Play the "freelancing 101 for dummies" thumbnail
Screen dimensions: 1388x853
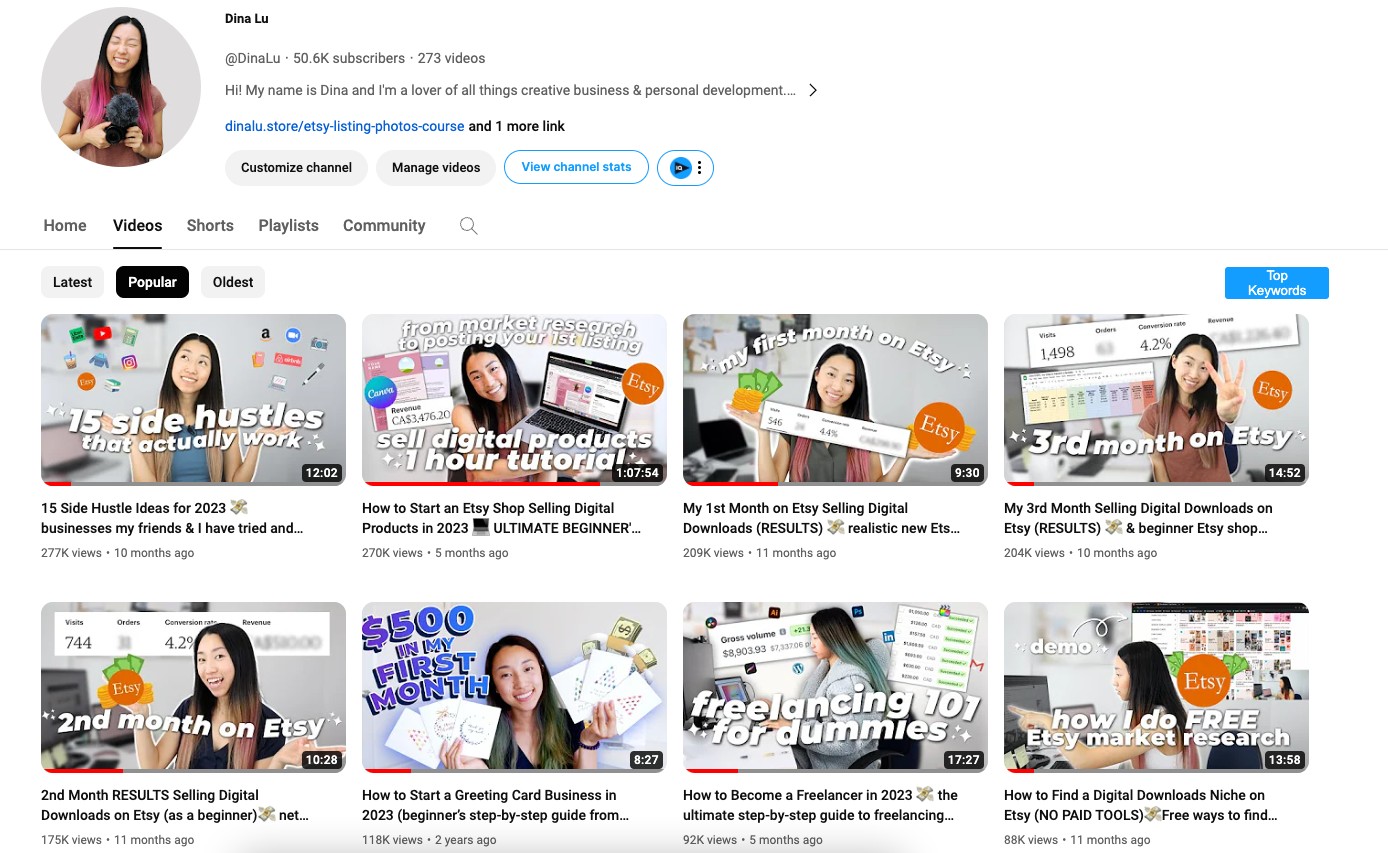coord(835,687)
